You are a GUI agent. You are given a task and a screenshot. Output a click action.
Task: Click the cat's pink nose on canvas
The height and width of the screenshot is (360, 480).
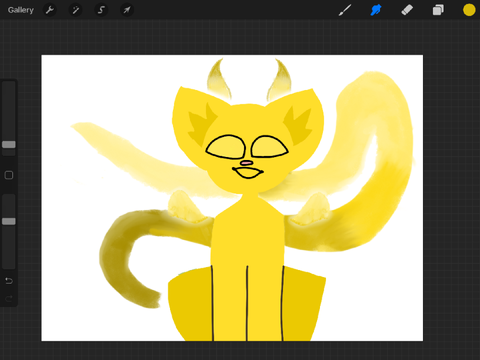[x=247, y=163]
